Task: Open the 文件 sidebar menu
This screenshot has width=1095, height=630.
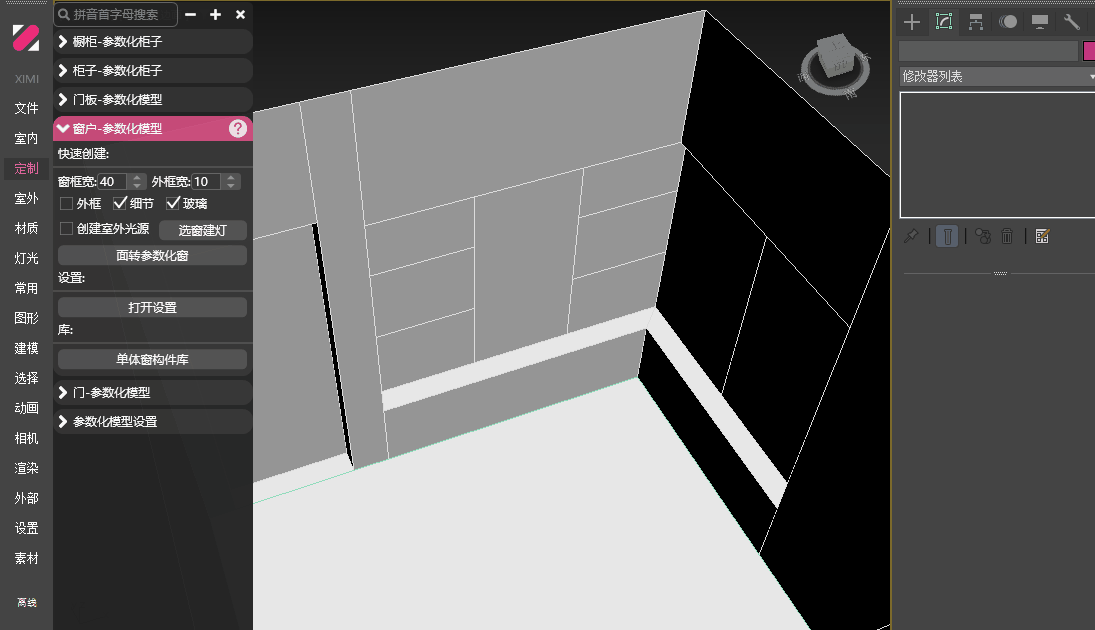Action: pos(27,108)
